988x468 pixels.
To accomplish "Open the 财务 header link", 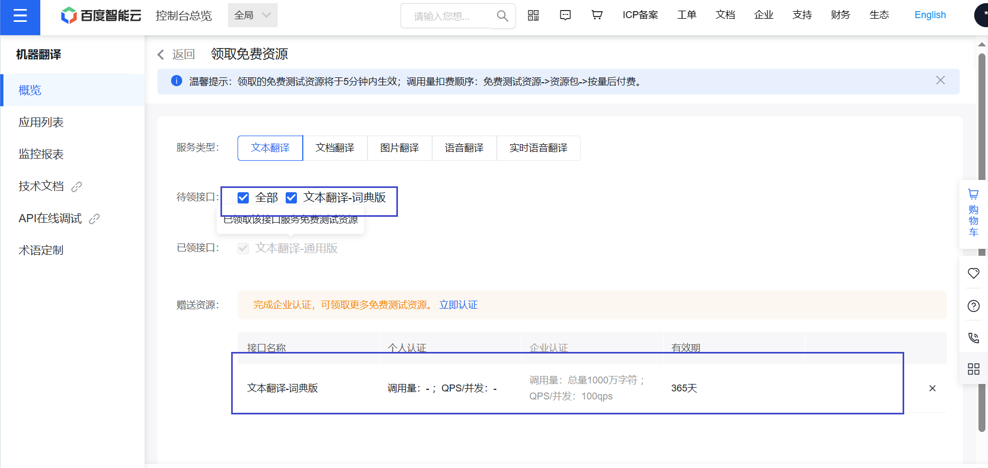I will [841, 15].
